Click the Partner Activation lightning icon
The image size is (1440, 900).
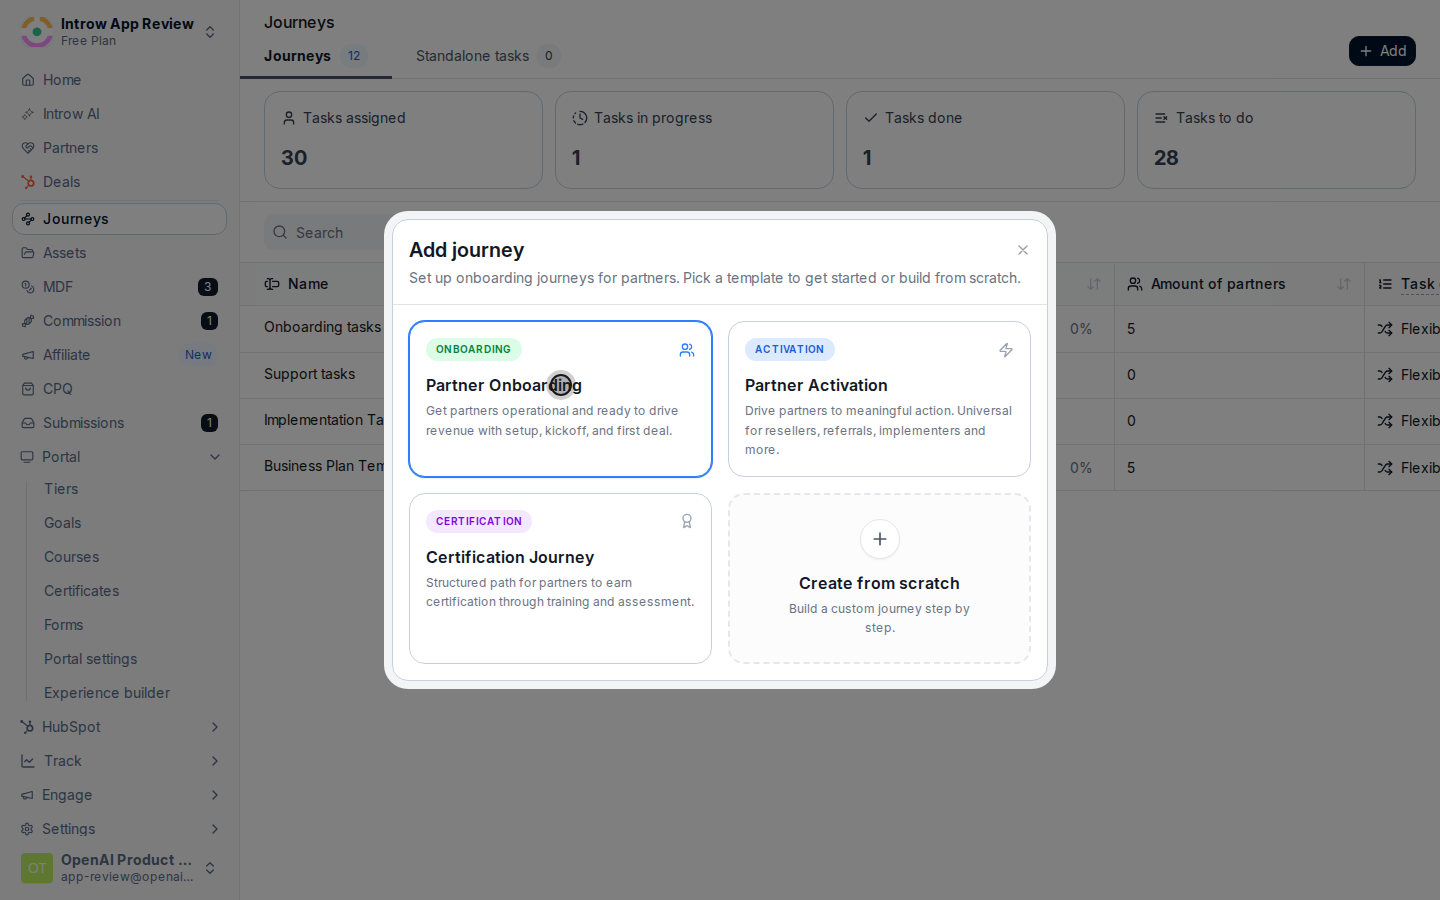(1006, 350)
